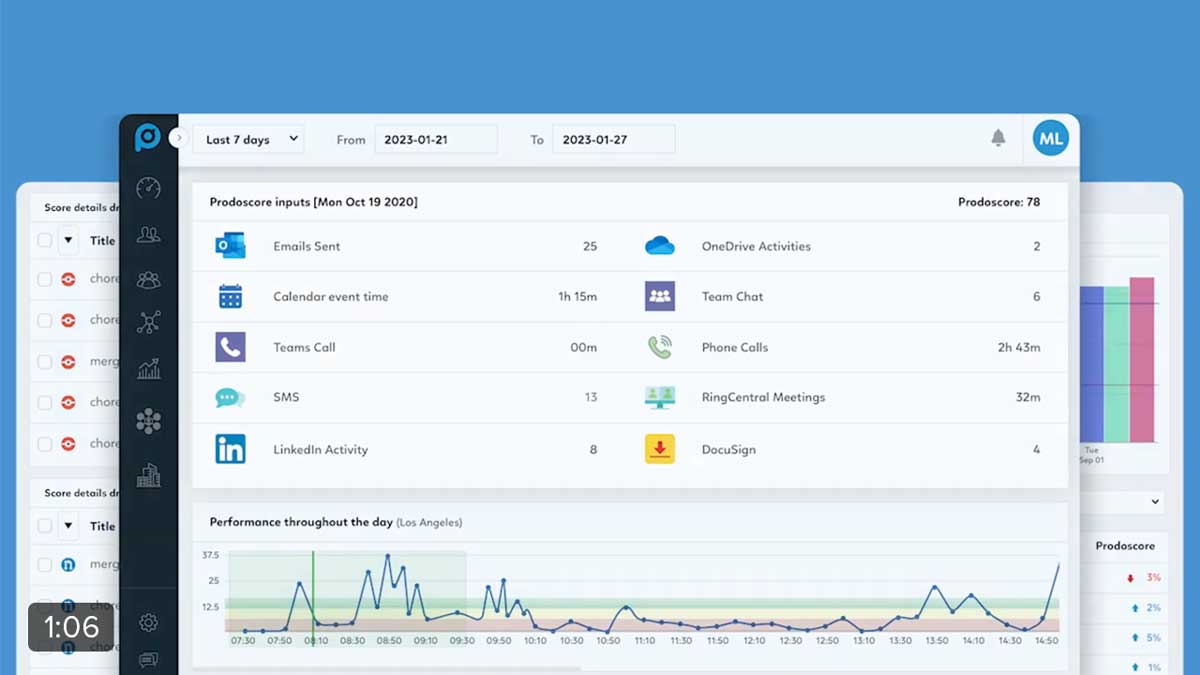This screenshot has height=675, width=1200.
Task: Click the Performance throughout the day heading
Action: pos(300,522)
